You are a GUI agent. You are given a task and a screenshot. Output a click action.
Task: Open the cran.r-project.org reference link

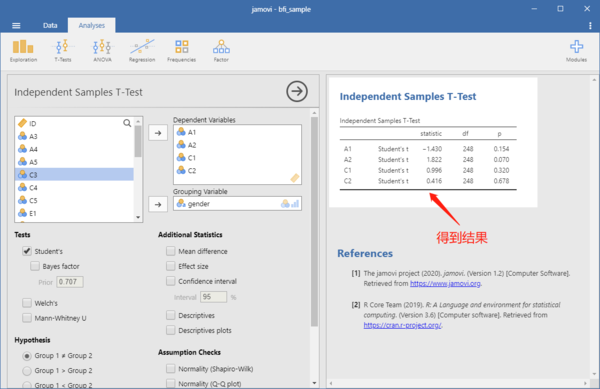click(403, 325)
